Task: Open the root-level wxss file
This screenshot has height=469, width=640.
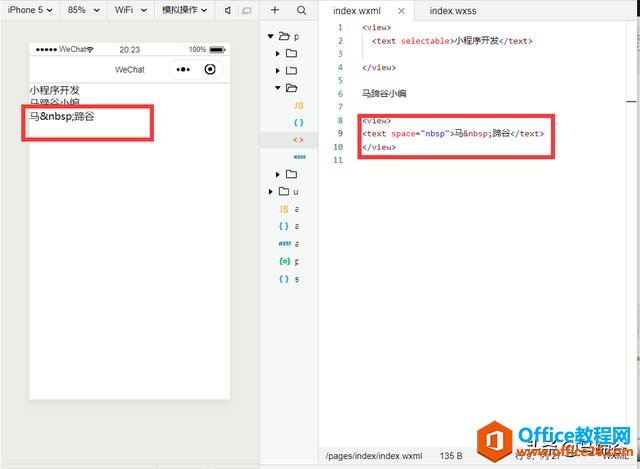Action: coord(284,243)
